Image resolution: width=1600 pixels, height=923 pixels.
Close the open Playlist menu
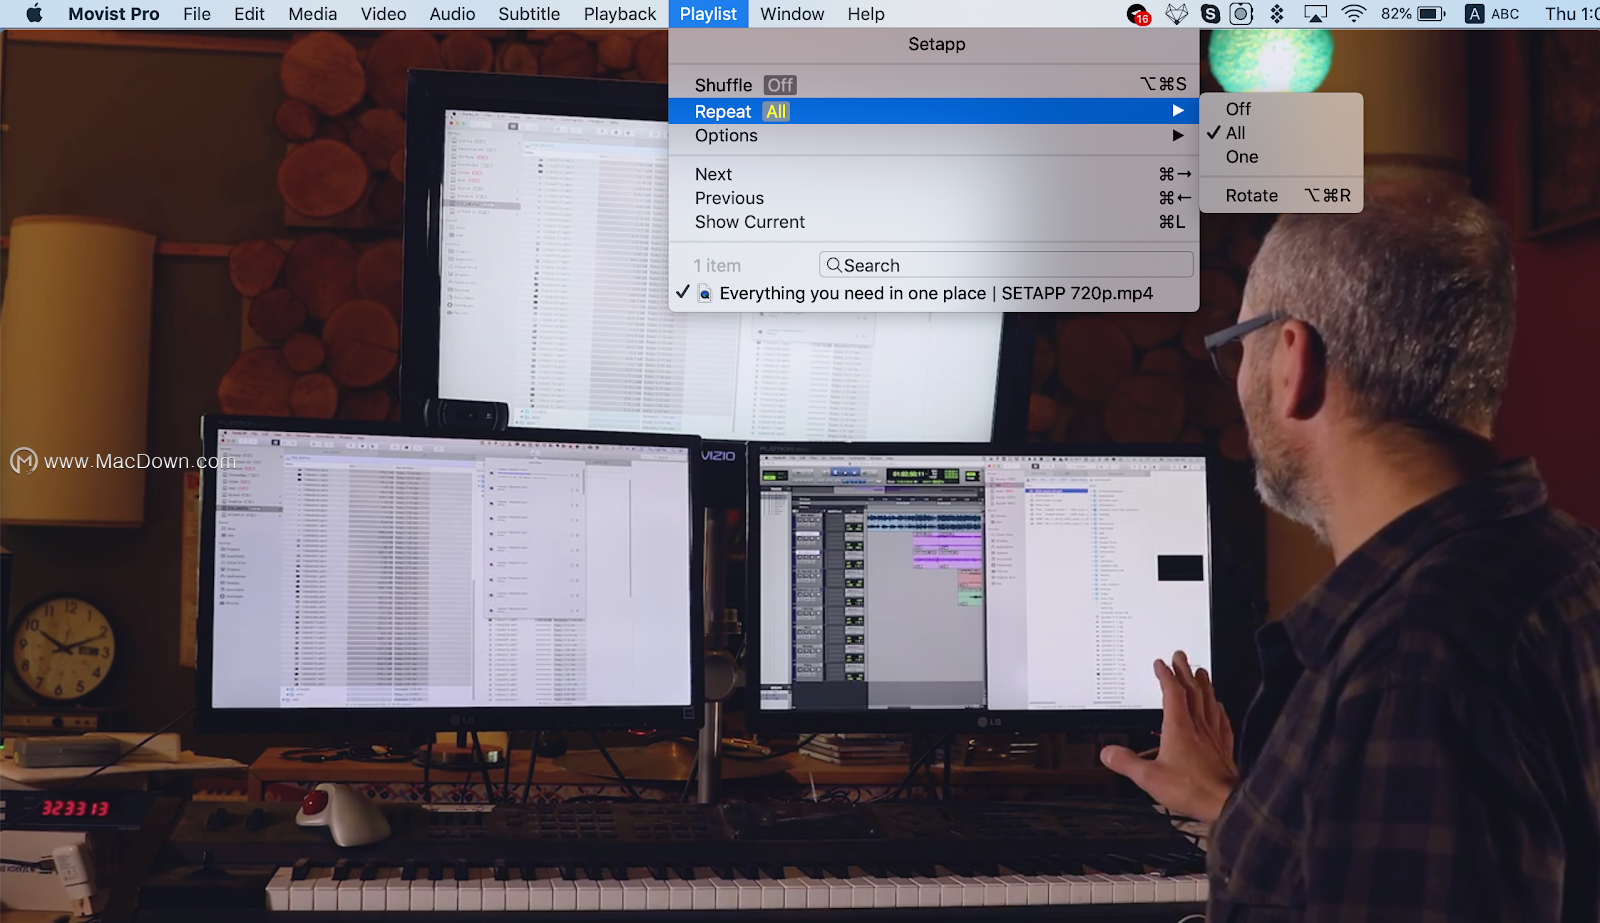pyautogui.click(x=708, y=14)
